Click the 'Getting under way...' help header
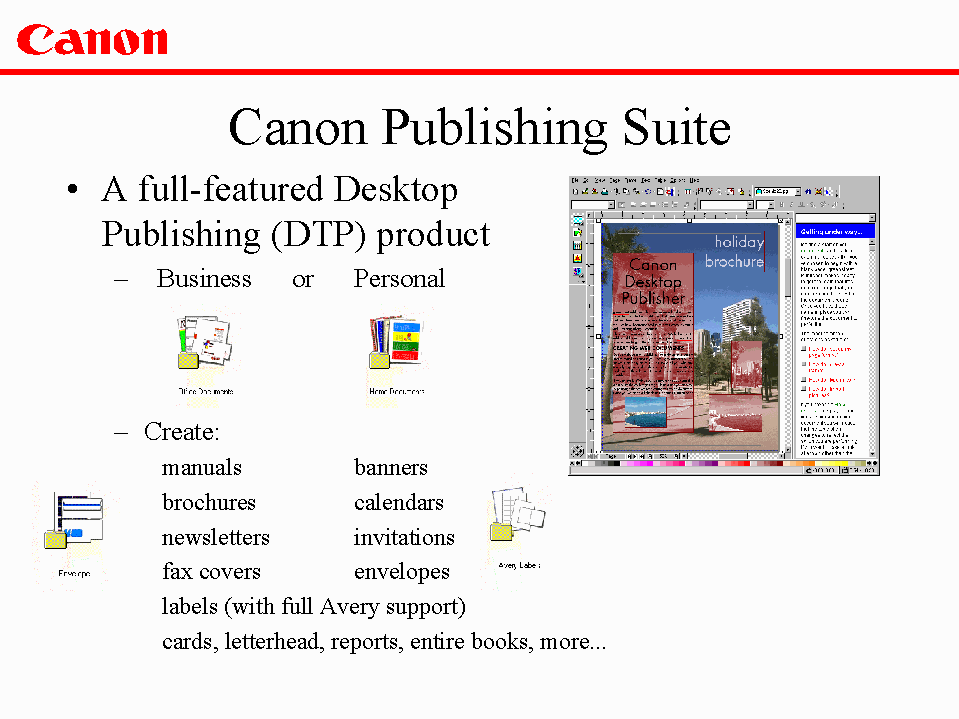The width and height of the screenshot is (959, 719). click(834, 231)
